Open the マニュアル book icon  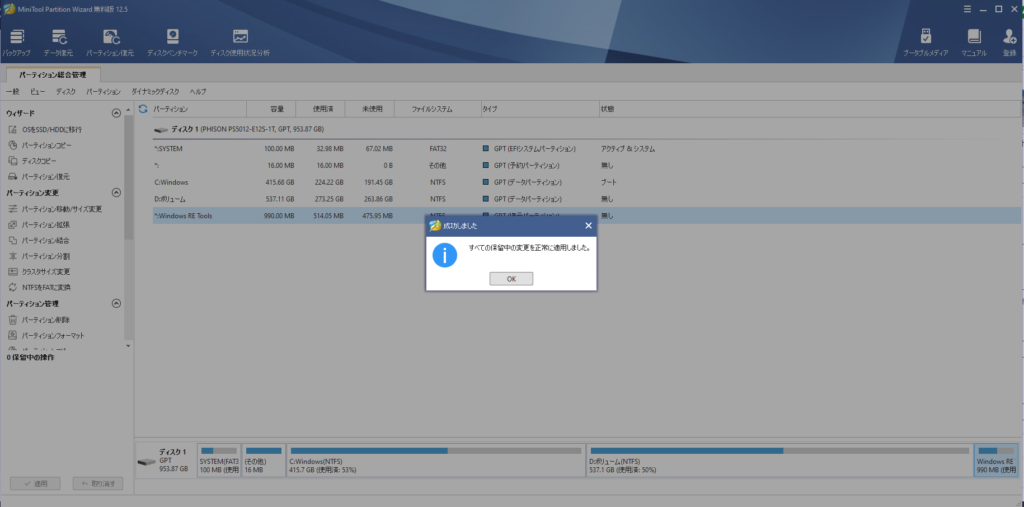[974, 43]
